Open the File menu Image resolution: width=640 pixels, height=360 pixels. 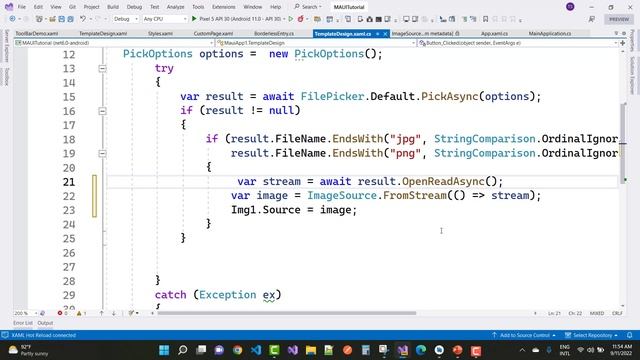22,7
